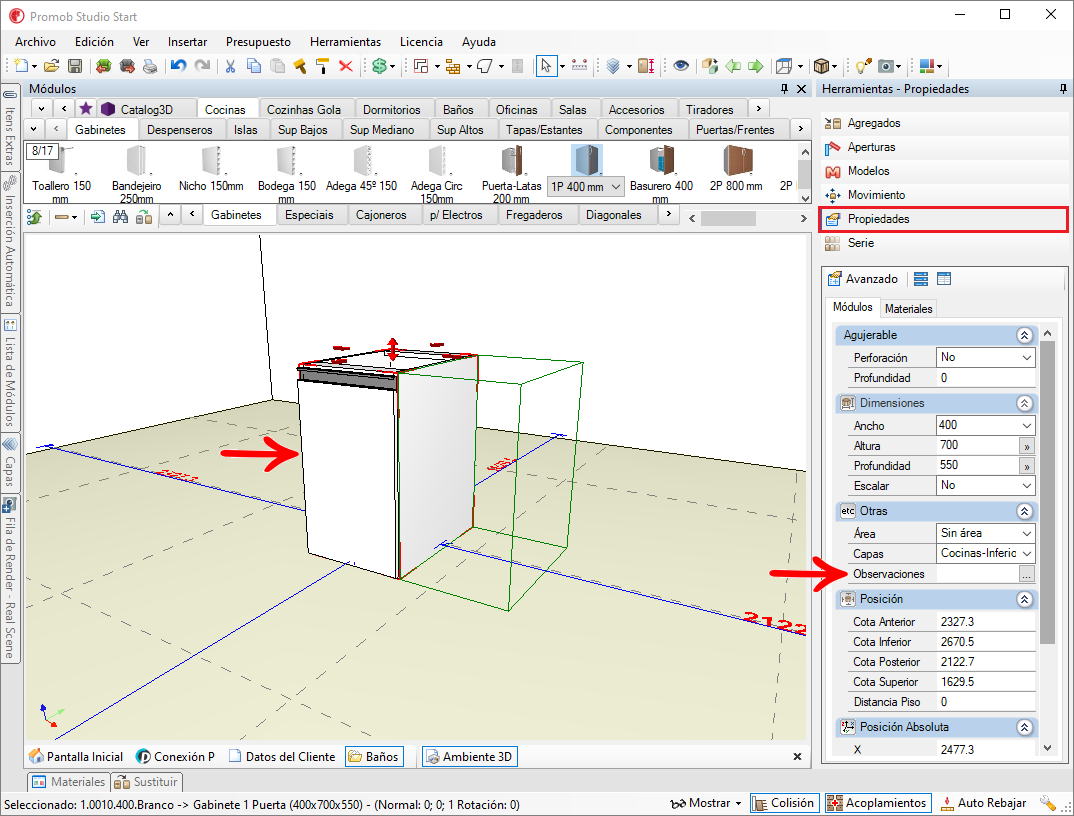Viewport: 1074px width, 816px height.
Task: Pin the Módulos panel
Action: pyautogui.click(x=784, y=89)
